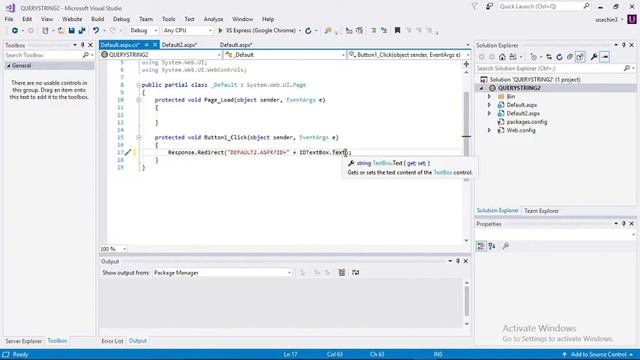Click the Alphabetical sort icon in Properties
640x360 pixels.
tap(492, 246)
